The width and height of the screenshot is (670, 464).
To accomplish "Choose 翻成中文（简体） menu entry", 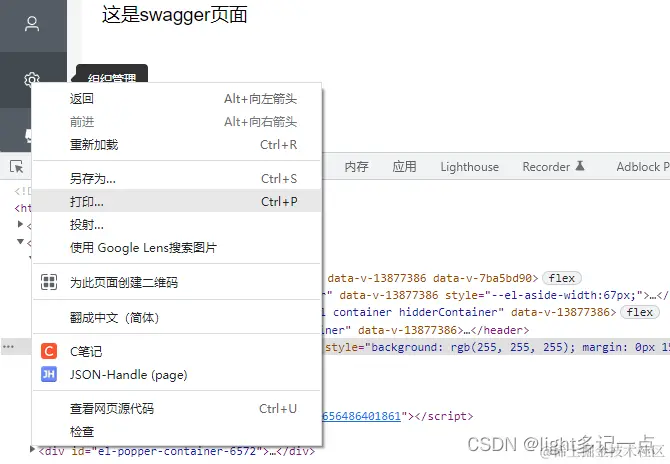I will pyautogui.click(x=177, y=317).
